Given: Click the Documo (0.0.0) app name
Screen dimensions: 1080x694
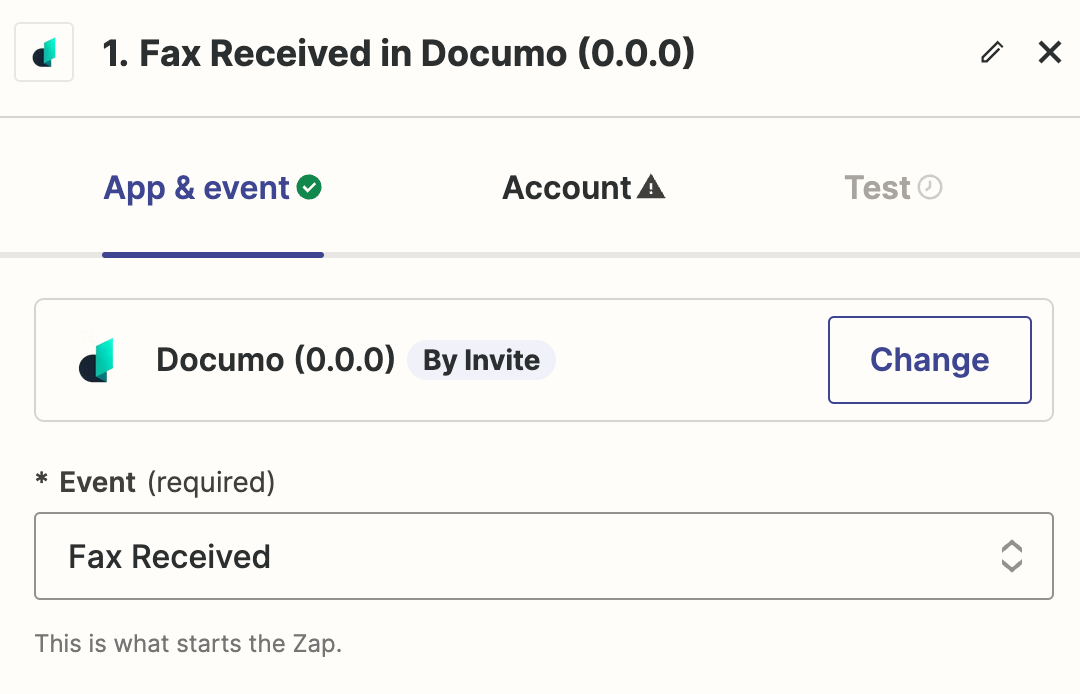Looking at the screenshot, I should click(276, 360).
